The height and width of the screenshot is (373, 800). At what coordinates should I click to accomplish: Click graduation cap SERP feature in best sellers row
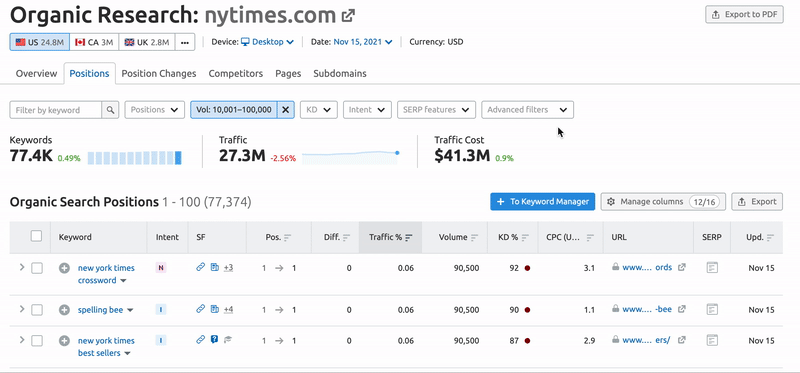[x=228, y=340]
